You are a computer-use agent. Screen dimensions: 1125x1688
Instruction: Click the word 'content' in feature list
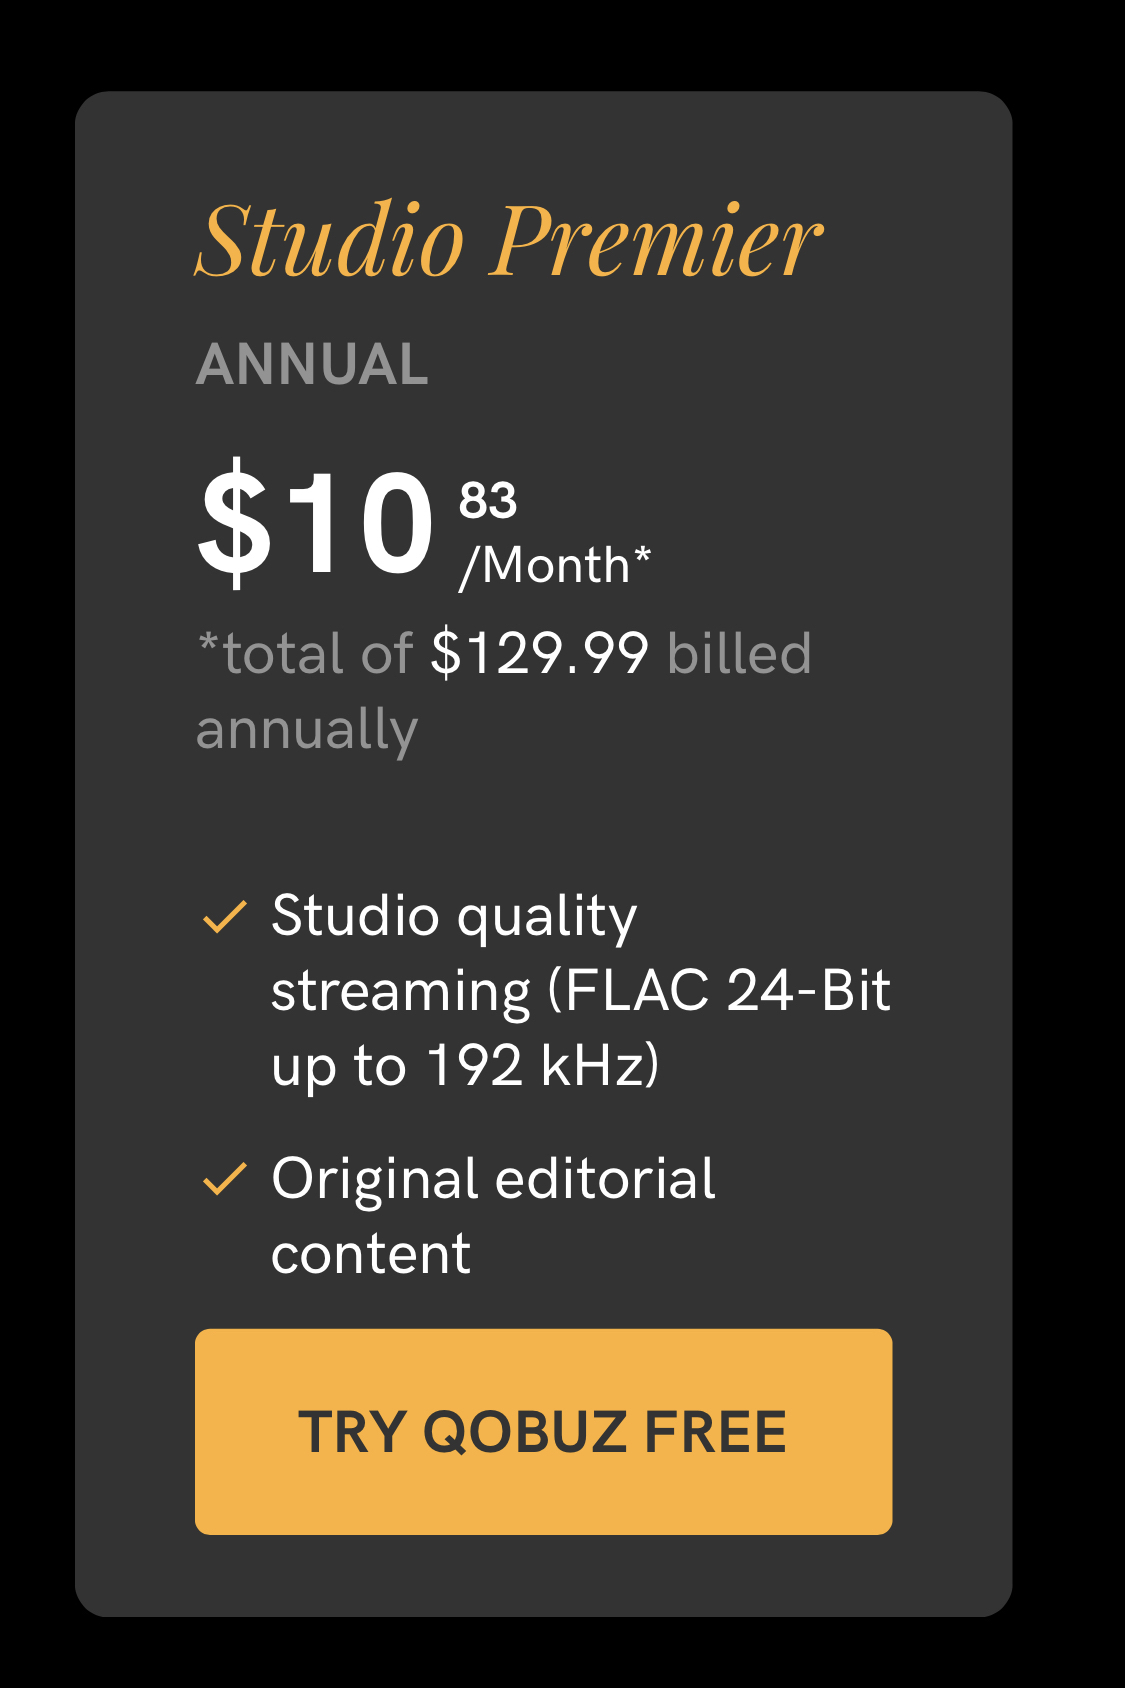click(371, 1254)
